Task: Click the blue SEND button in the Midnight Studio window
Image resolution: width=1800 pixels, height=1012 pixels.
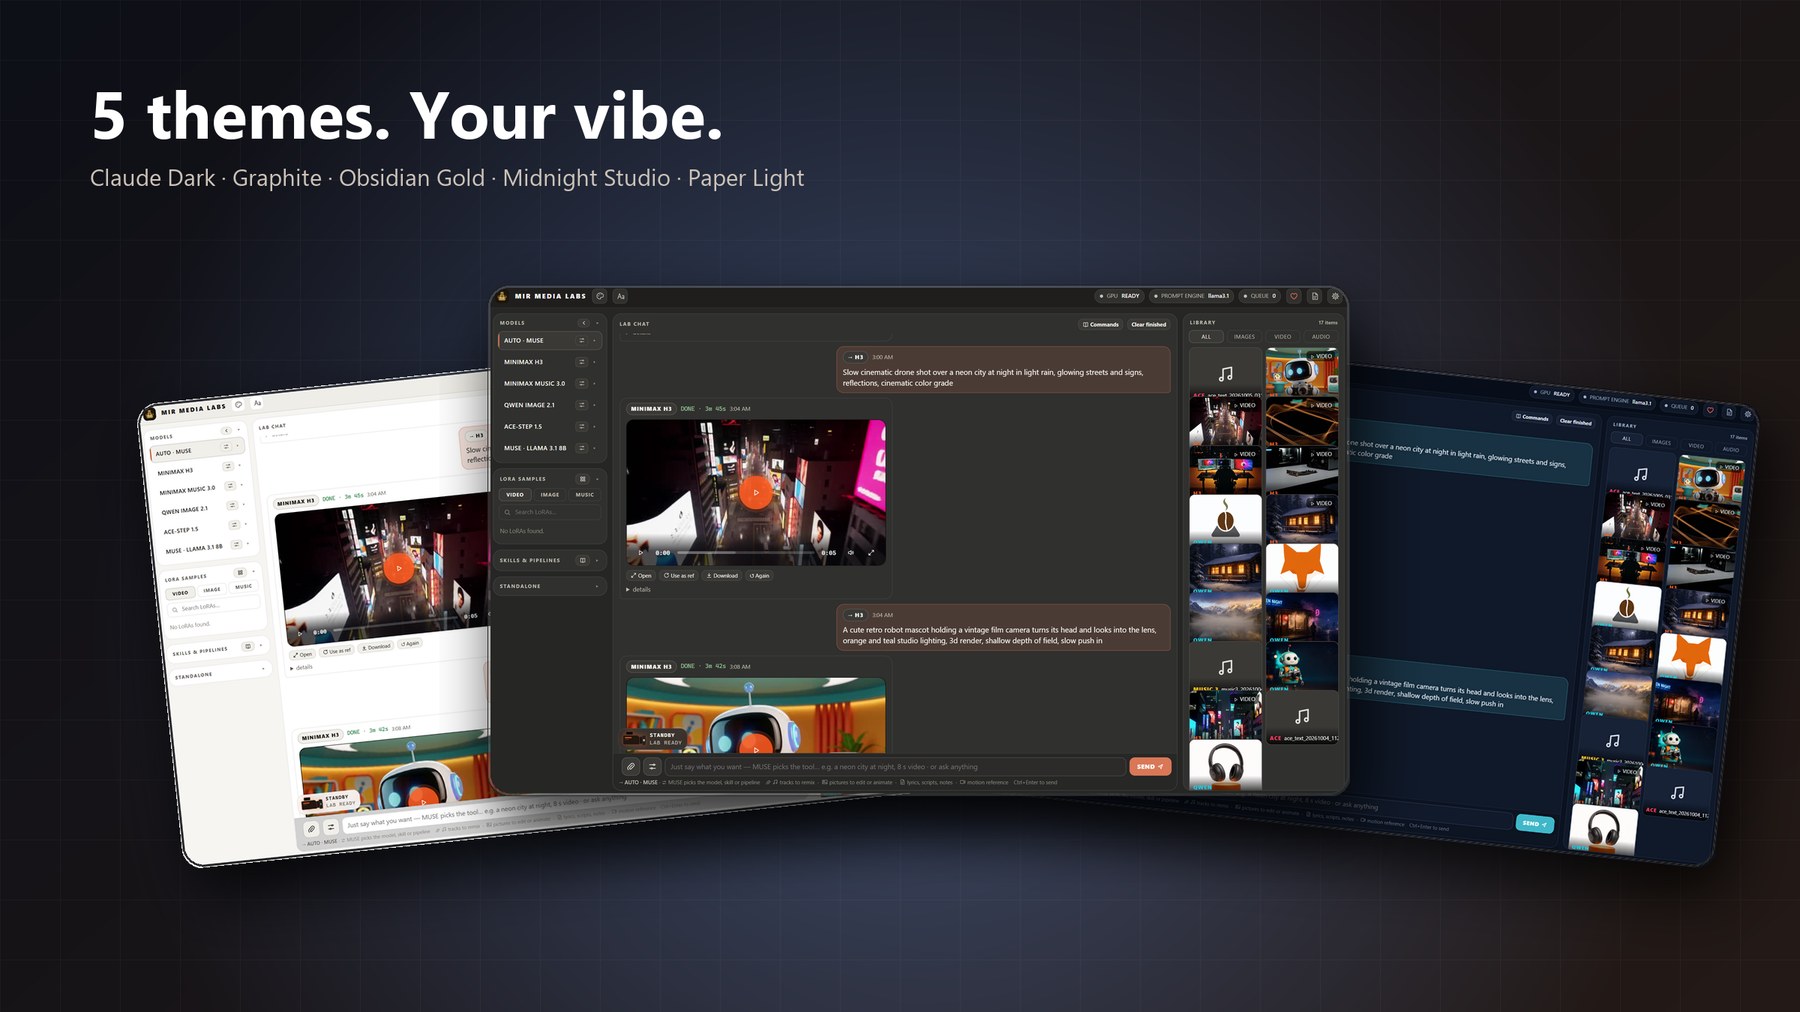Action: click(x=1535, y=824)
